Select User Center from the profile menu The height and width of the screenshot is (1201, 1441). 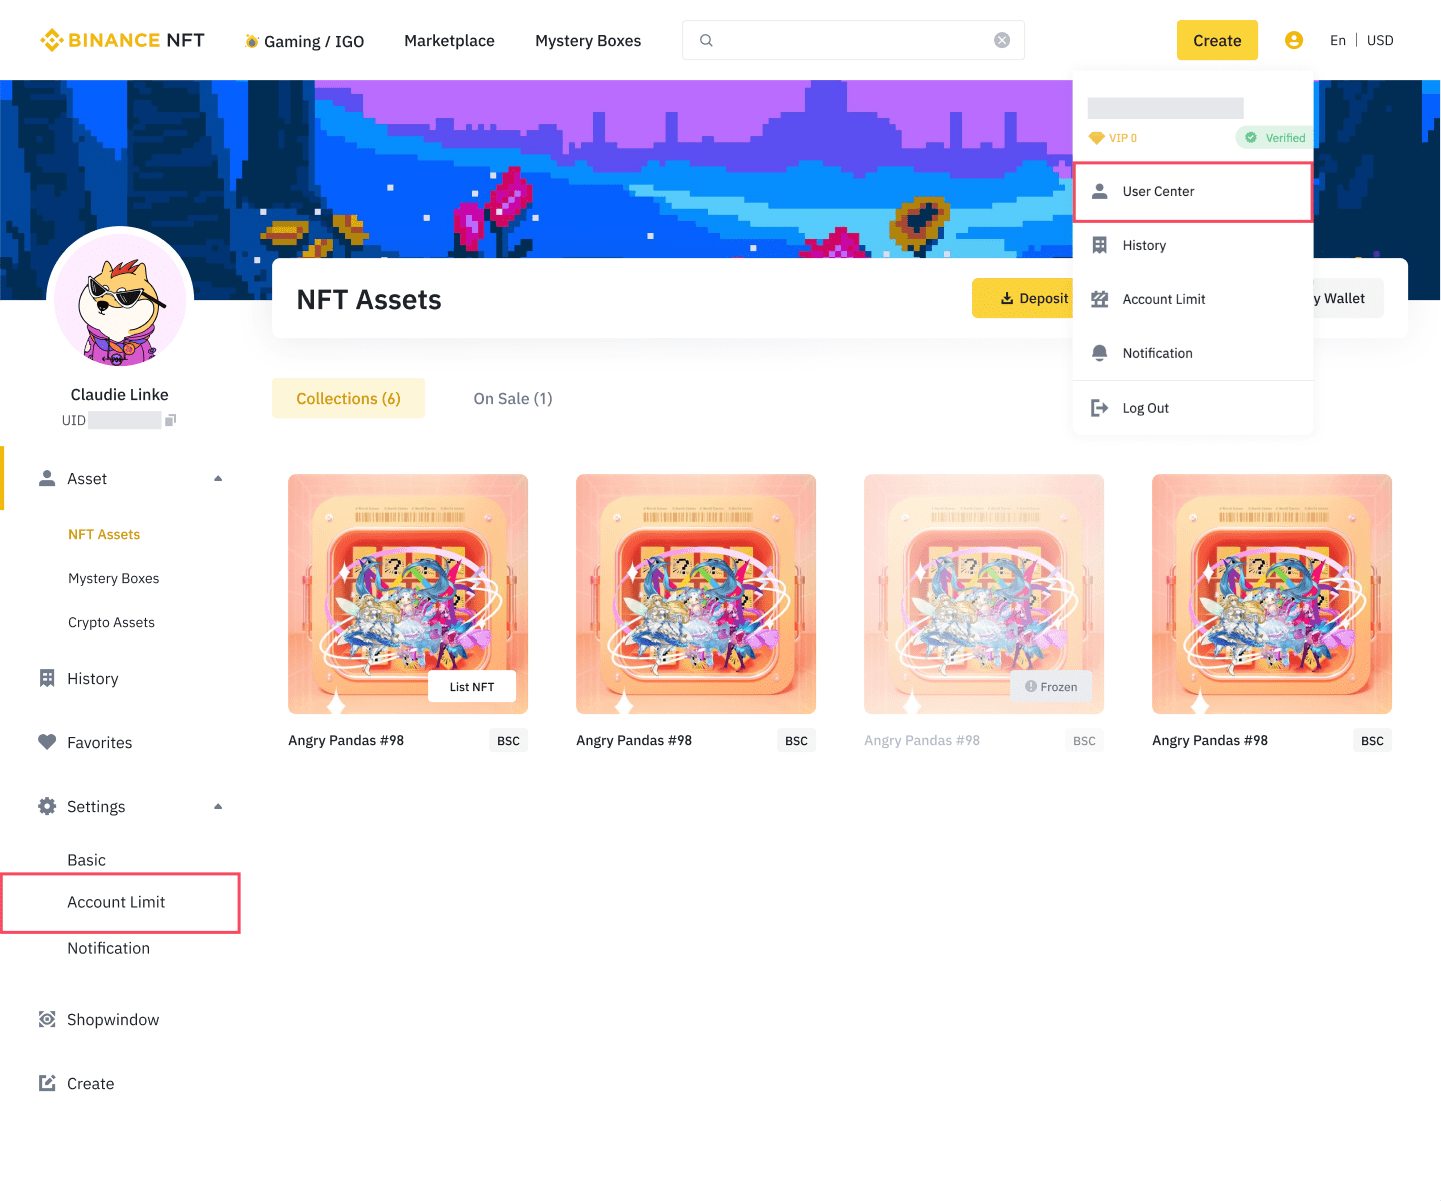(x=1193, y=192)
